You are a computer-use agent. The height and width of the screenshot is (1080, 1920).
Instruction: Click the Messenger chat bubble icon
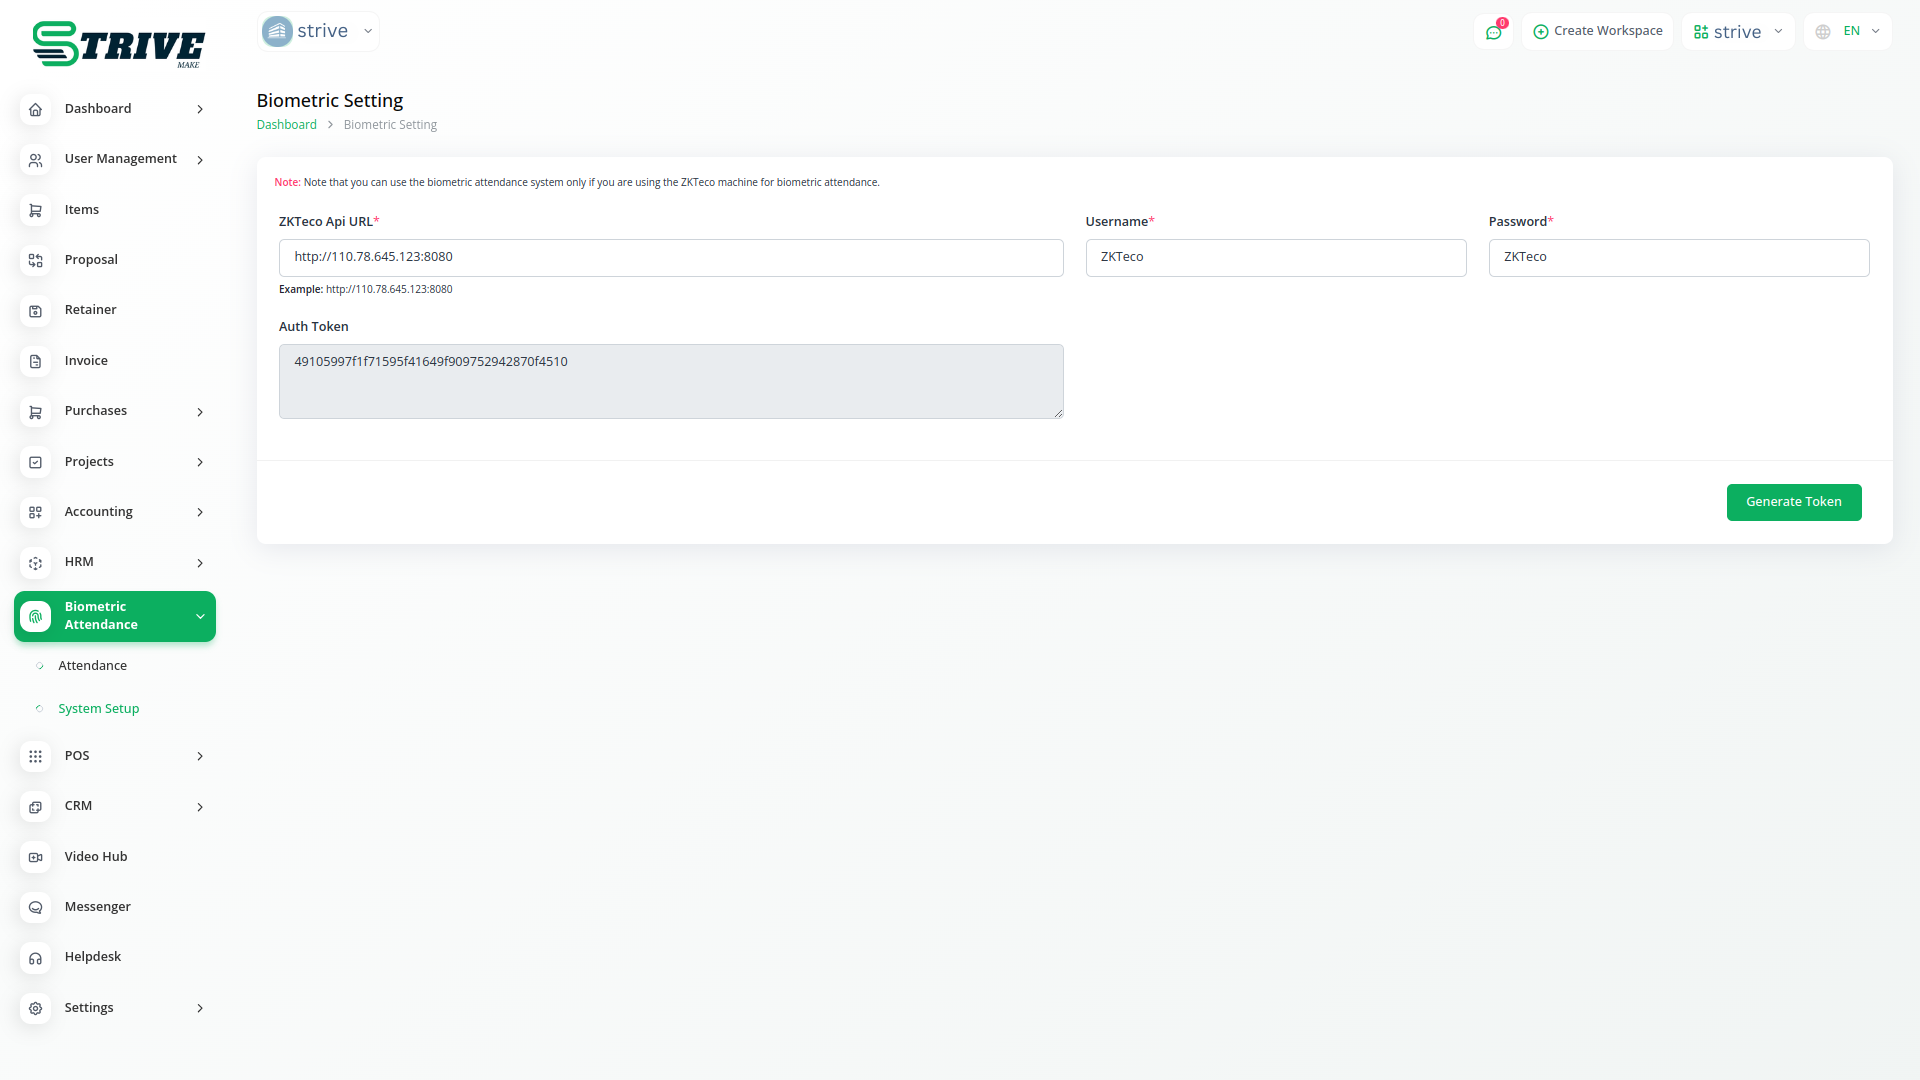pos(35,907)
